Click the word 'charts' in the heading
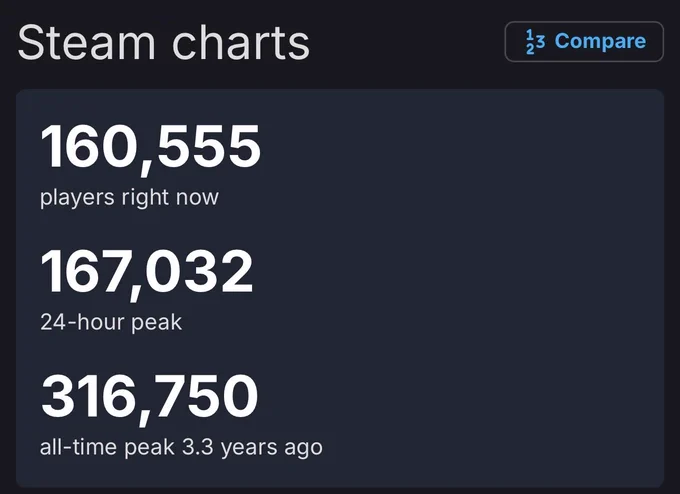The width and height of the screenshot is (680, 494). tap(241, 43)
